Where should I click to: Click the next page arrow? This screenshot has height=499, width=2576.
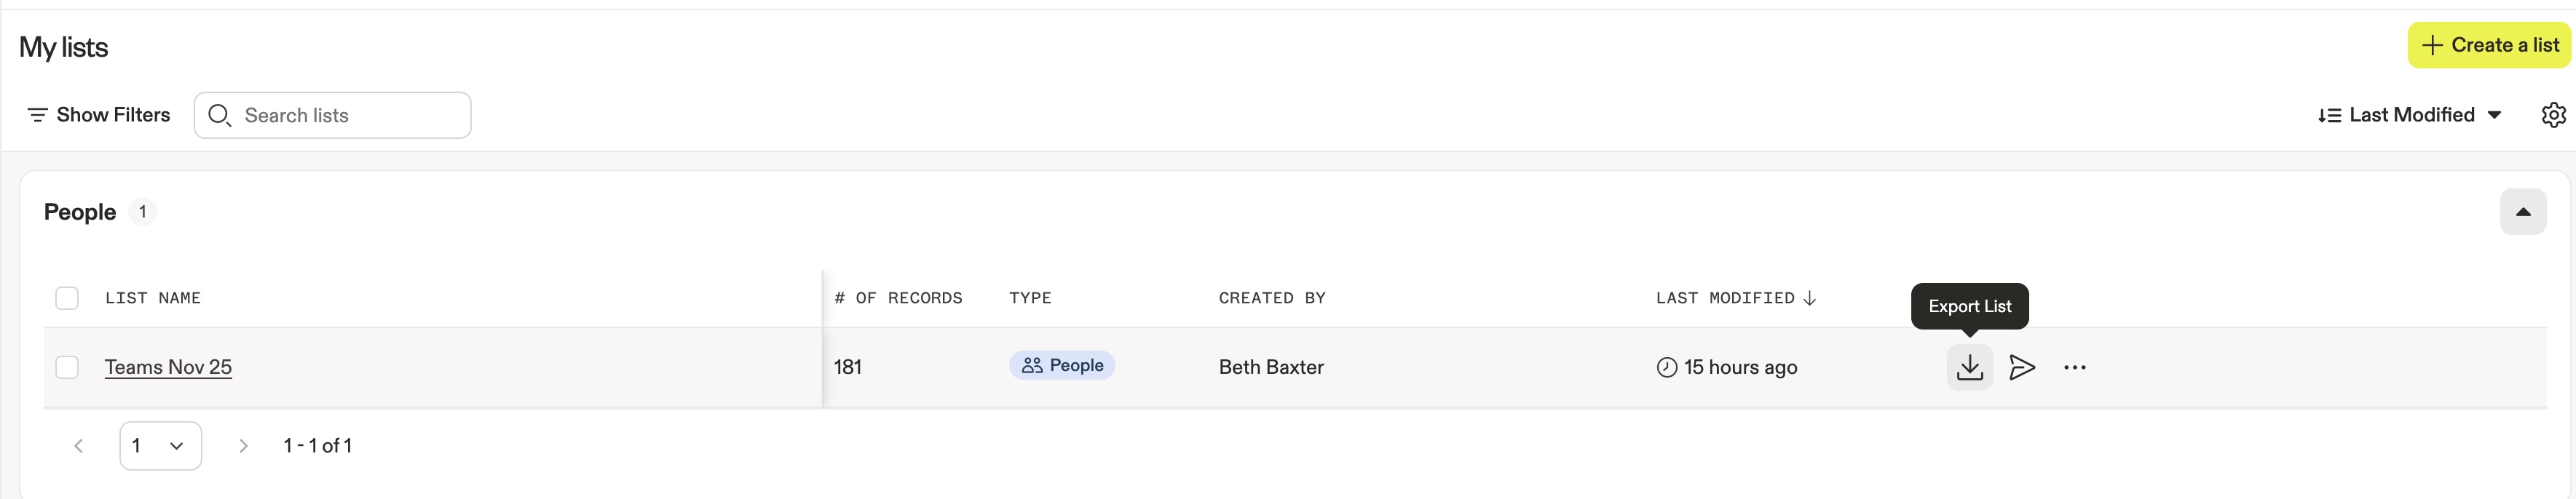tap(243, 446)
